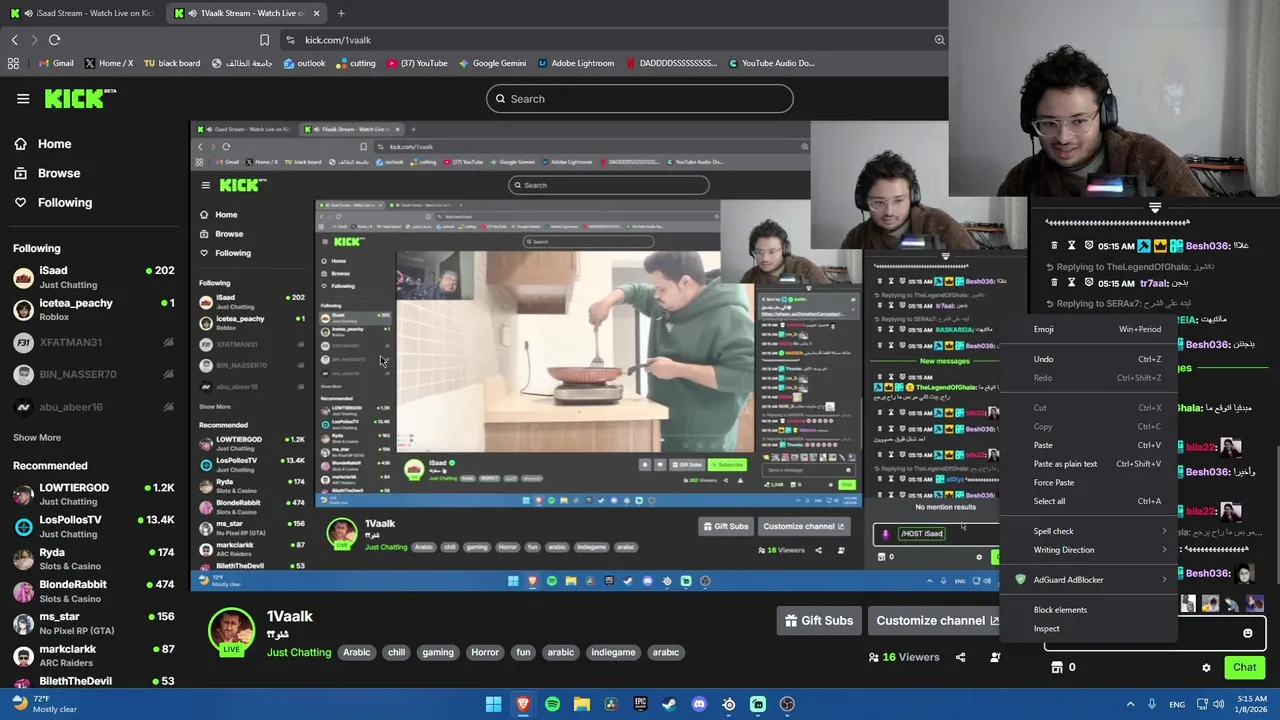Screen dimensions: 1280x720
Task: Close the 1Vaalk Stream tab
Action: pyautogui.click(x=316, y=13)
